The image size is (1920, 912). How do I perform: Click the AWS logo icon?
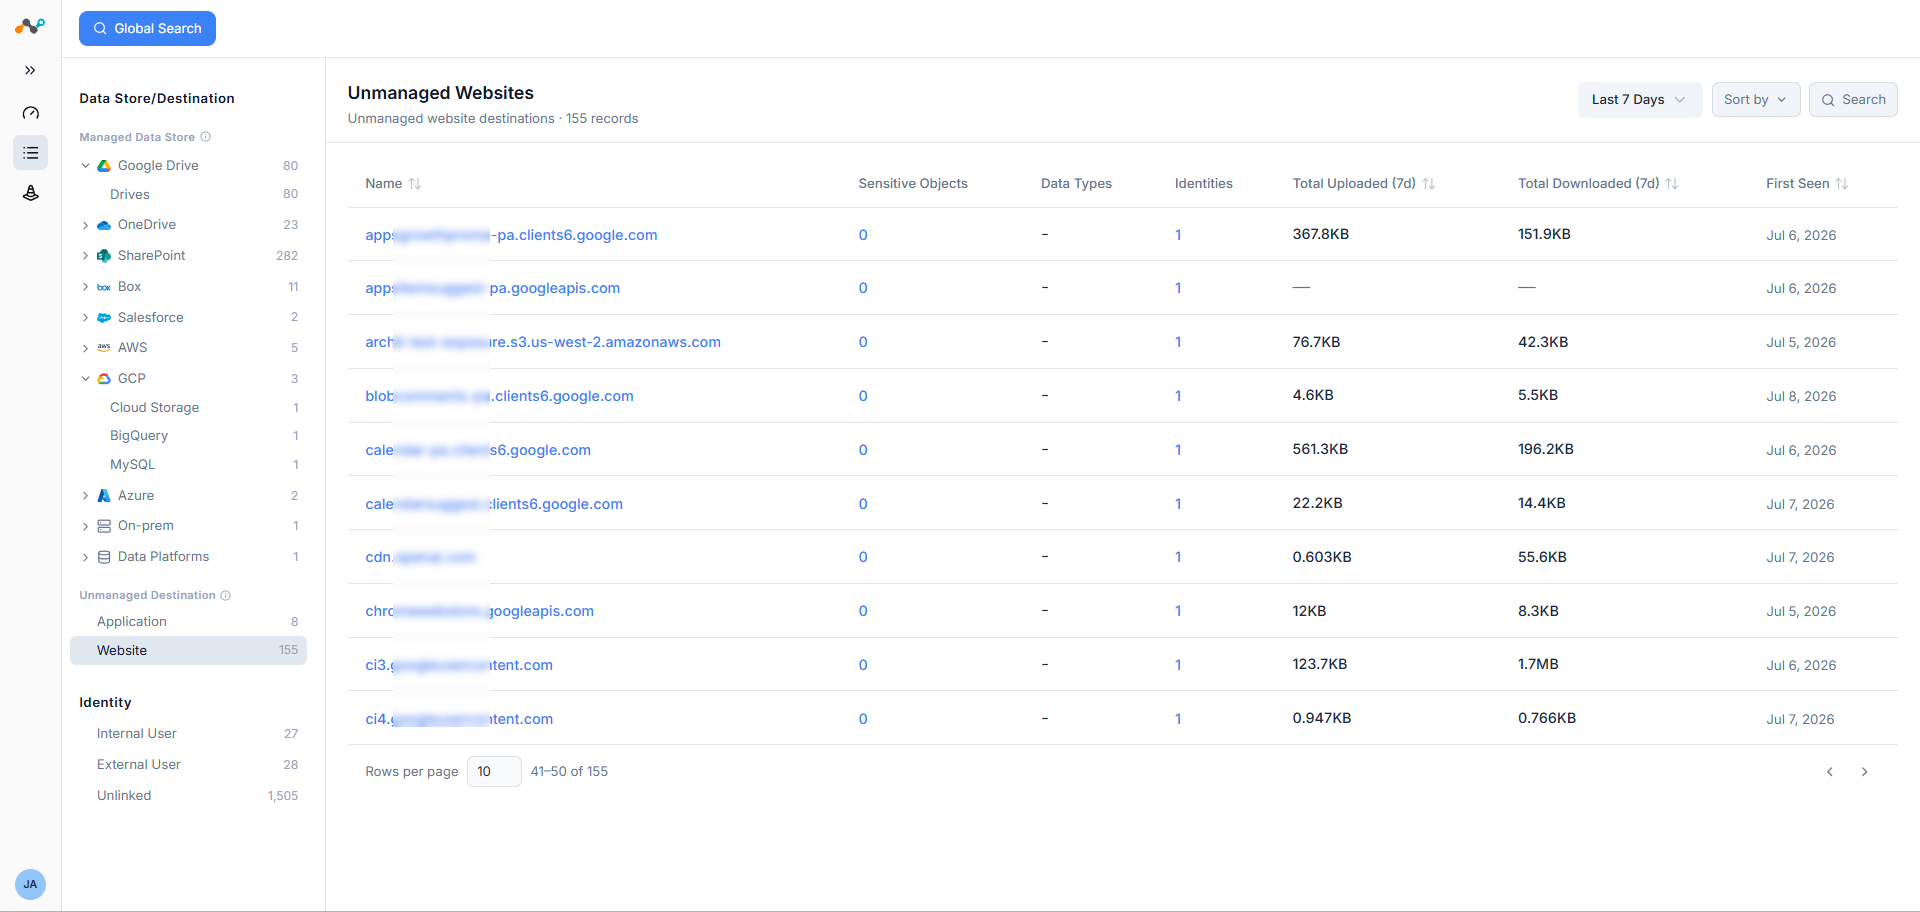[104, 348]
